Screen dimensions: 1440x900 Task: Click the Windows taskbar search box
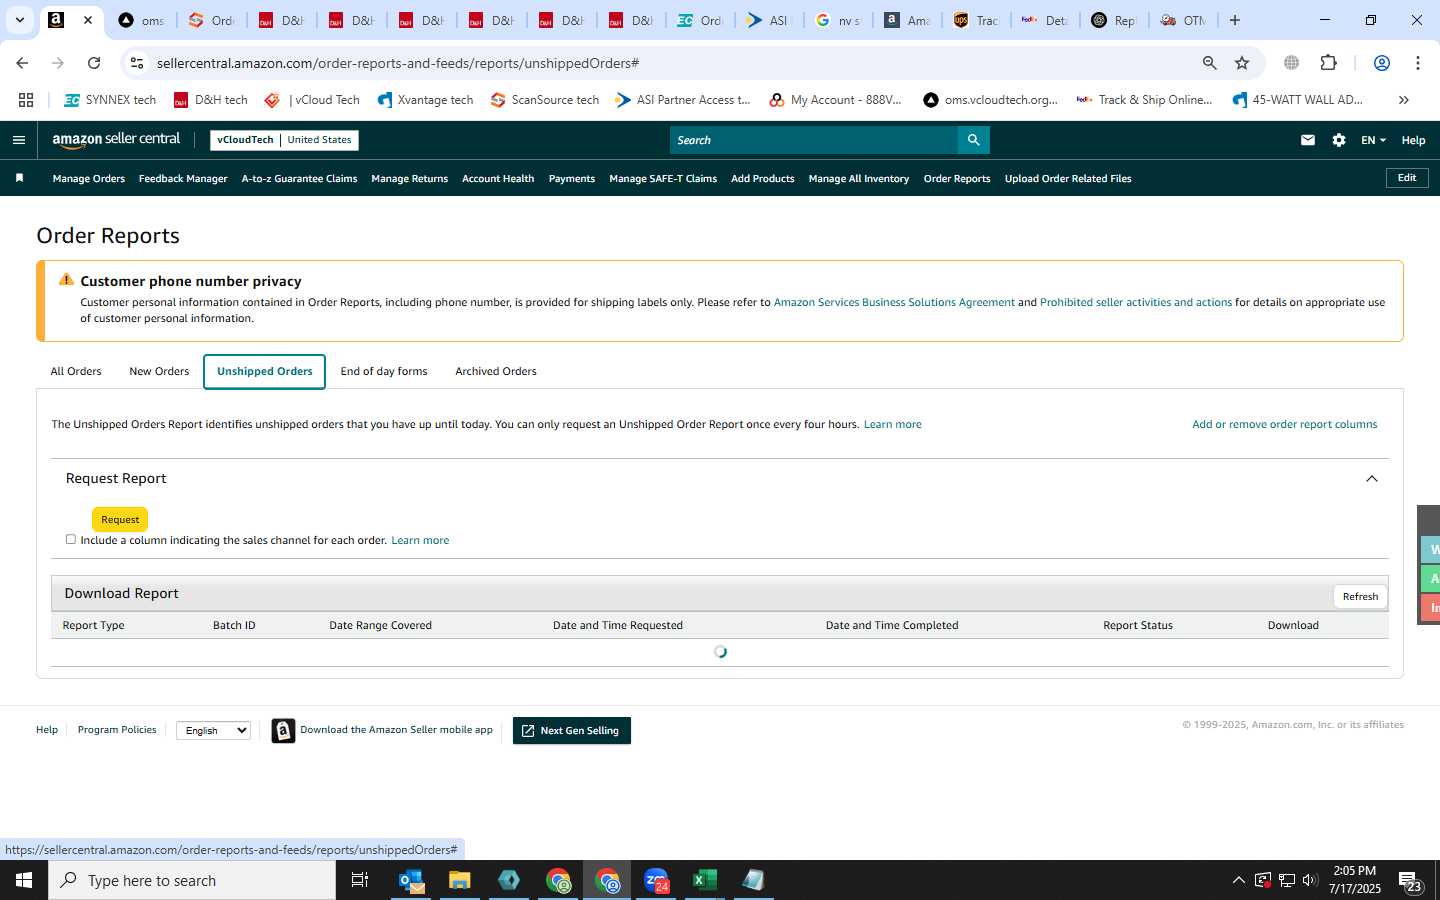pyautogui.click(x=192, y=880)
